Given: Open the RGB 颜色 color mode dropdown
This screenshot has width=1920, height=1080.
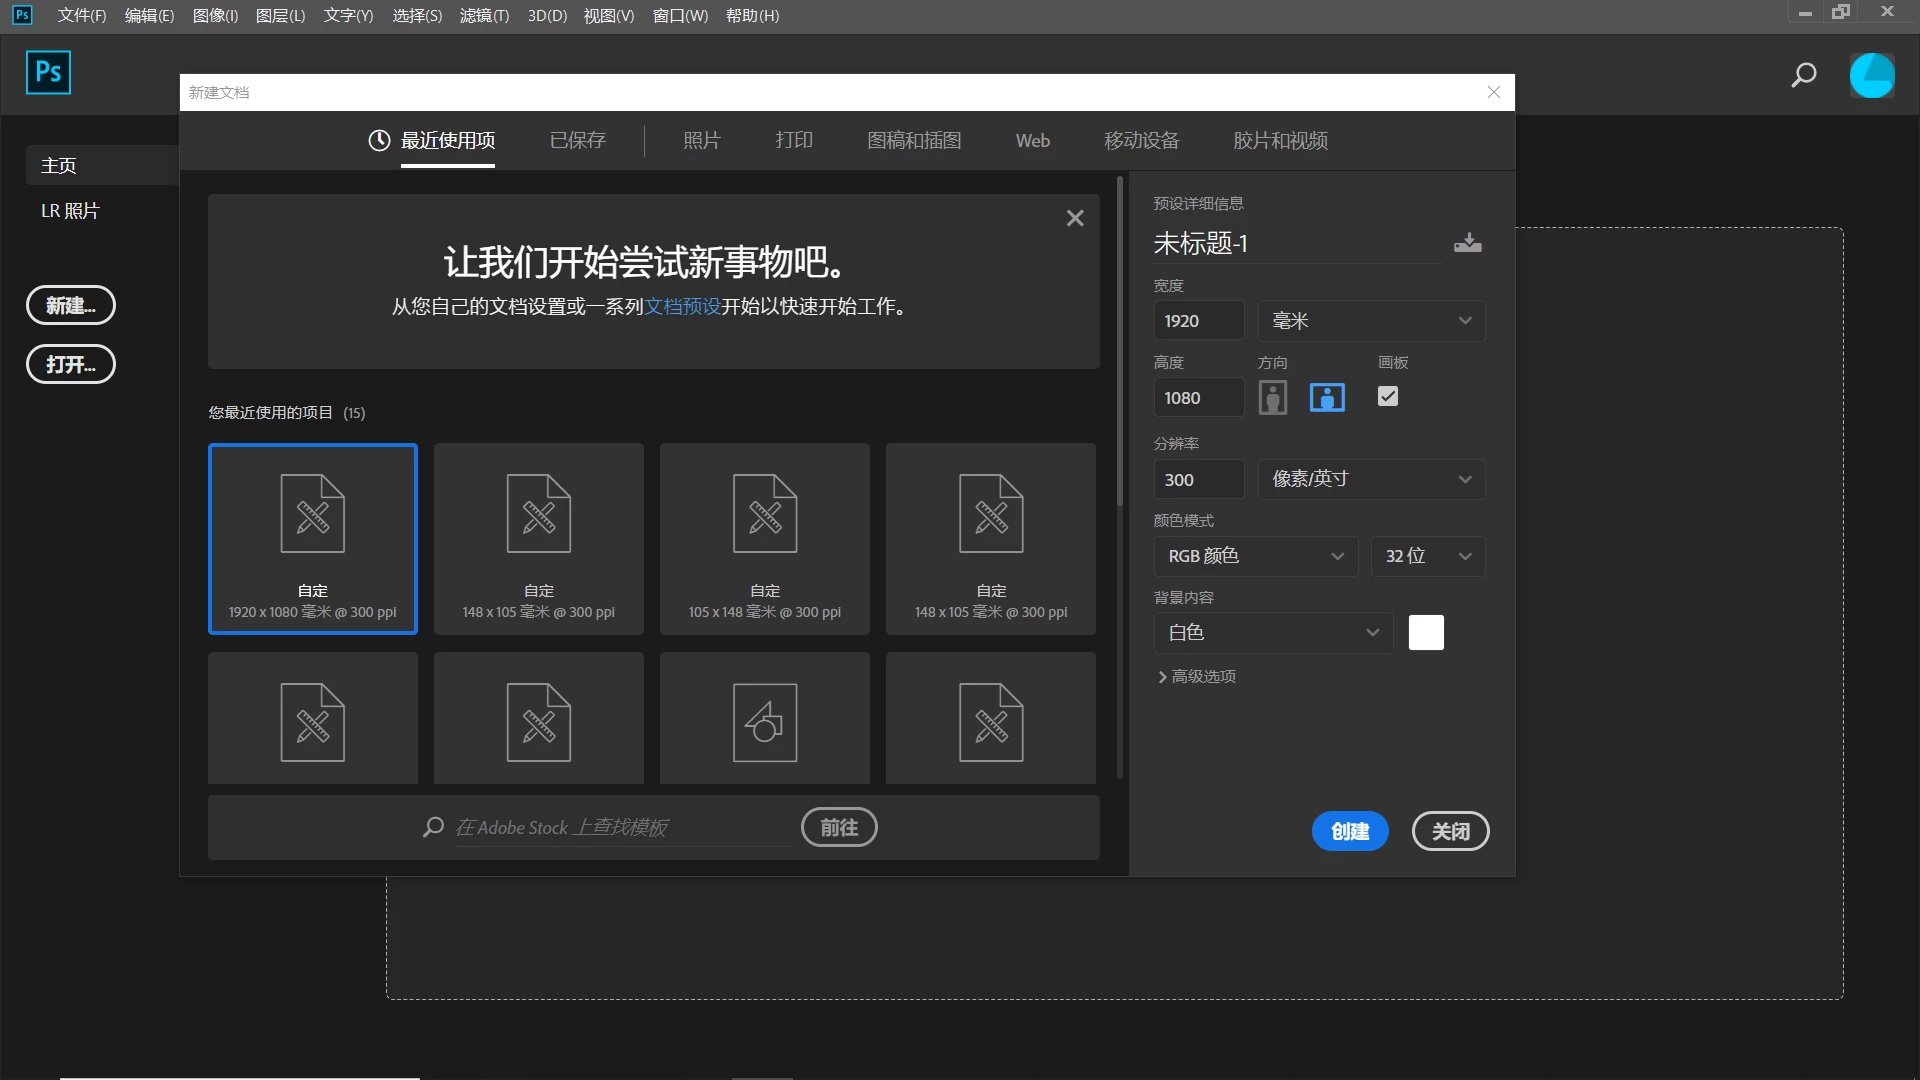Looking at the screenshot, I should tap(1255, 556).
